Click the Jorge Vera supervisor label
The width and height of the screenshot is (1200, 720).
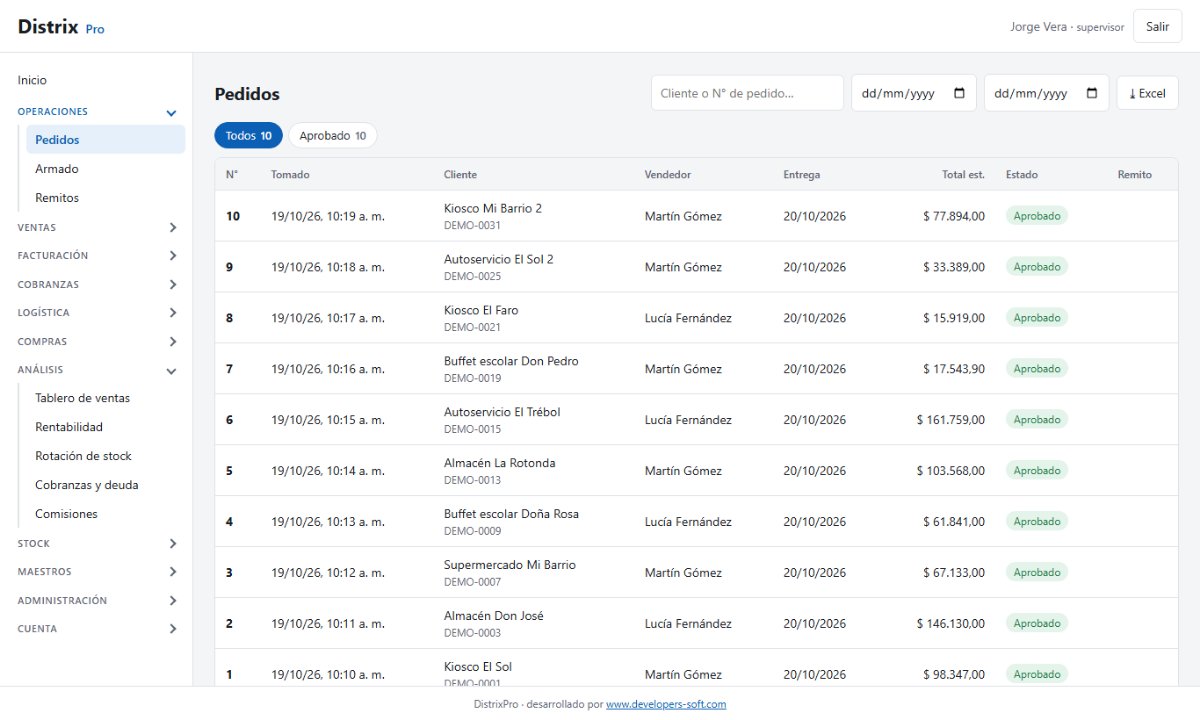[1067, 27]
